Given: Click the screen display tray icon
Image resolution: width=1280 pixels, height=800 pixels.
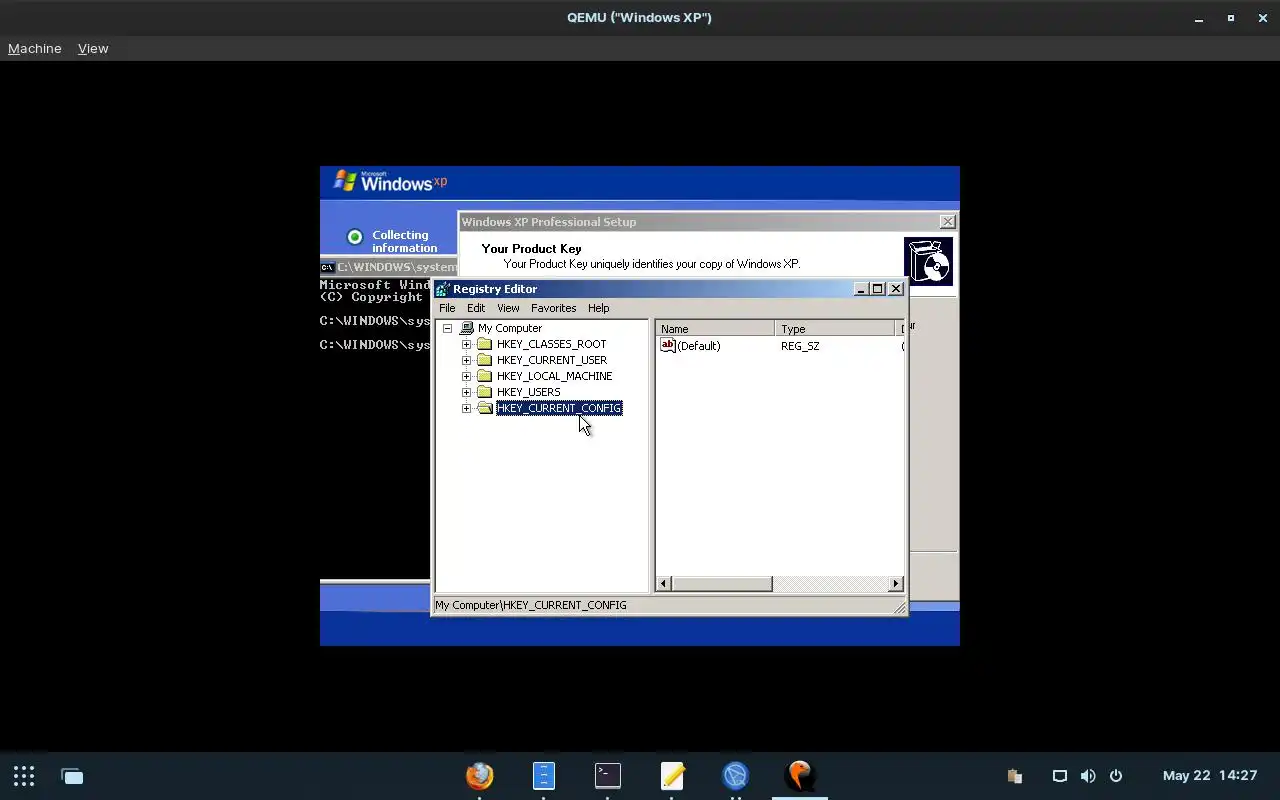Looking at the screenshot, I should [x=1060, y=776].
